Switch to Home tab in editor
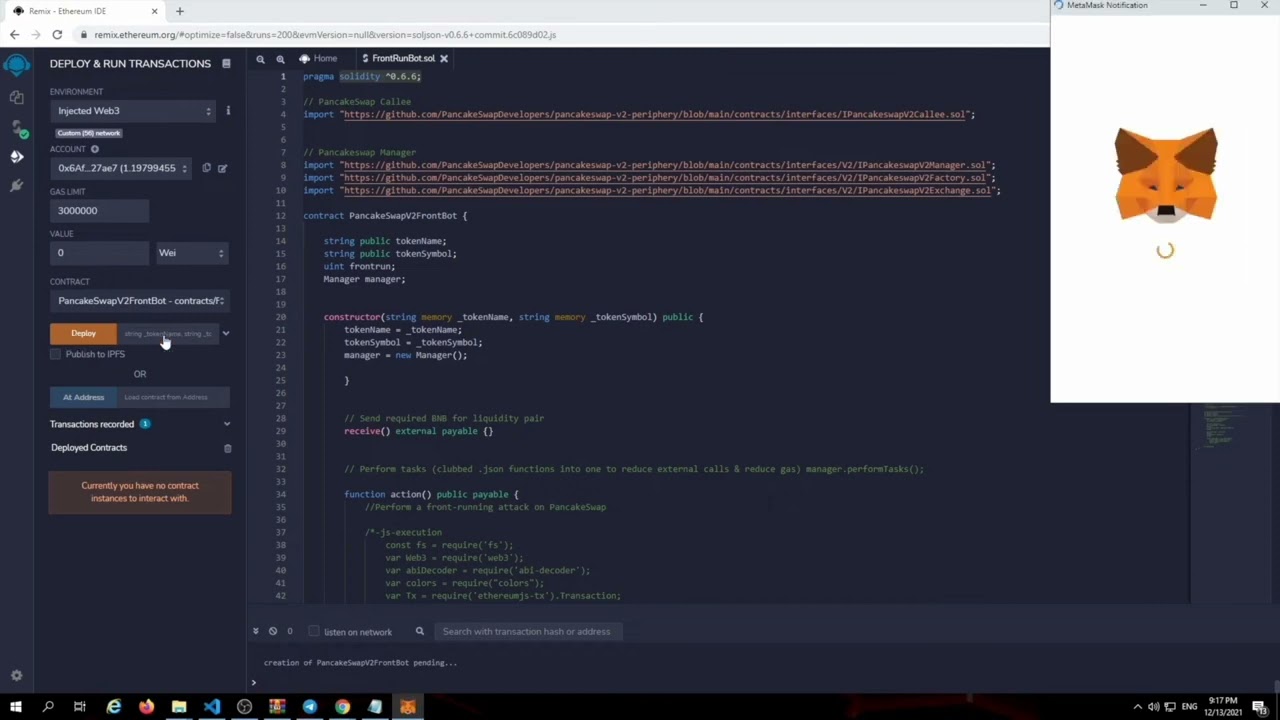Image resolution: width=1280 pixels, height=720 pixels. pyautogui.click(x=318, y=59)
